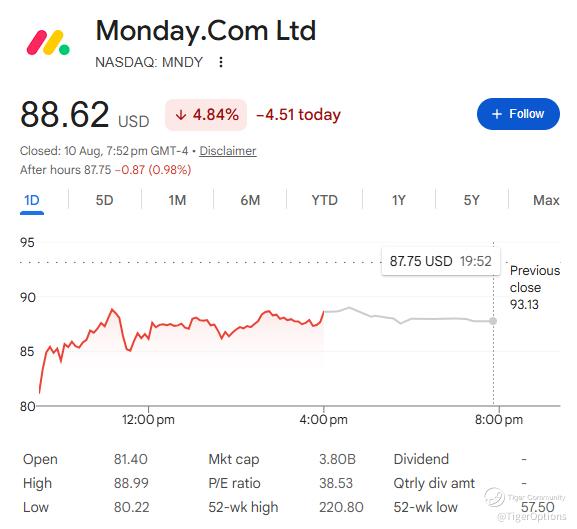Click the gray after-hours line segment
Screen dimensions: 577x529
408,317
